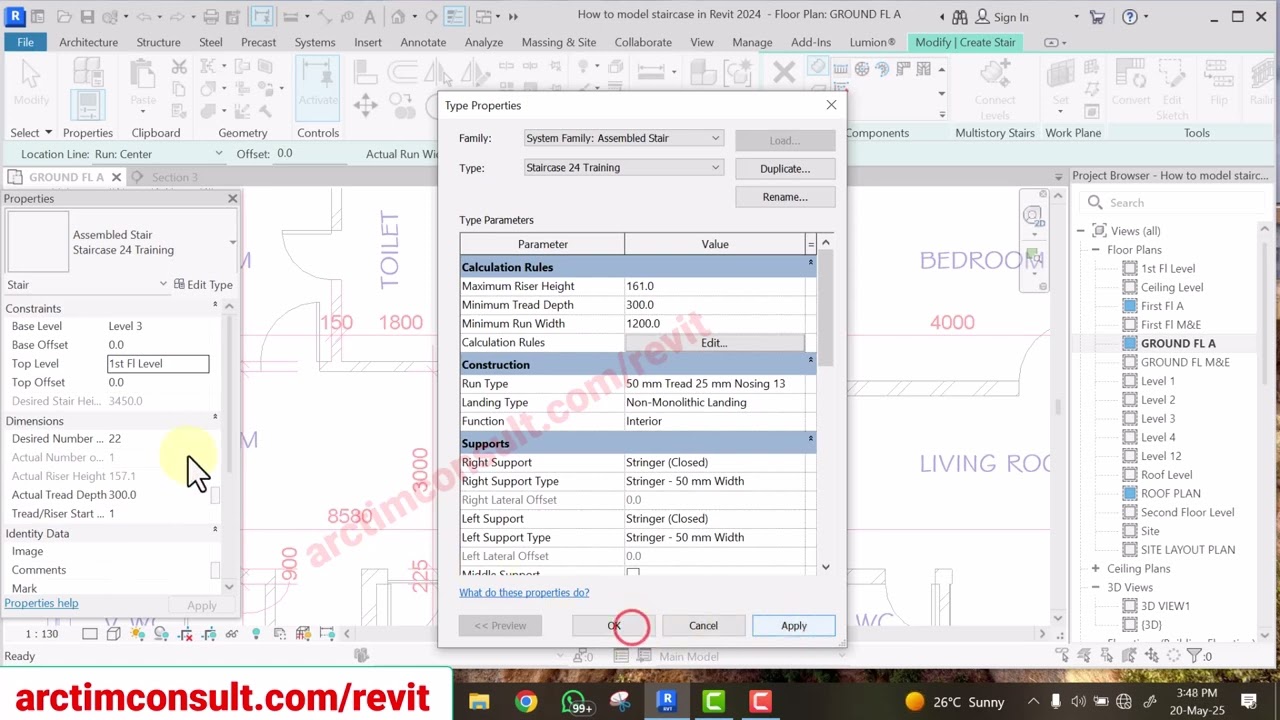Screen dimensions: 1280x720
Task: Toggle the Middle Support checkbox
Action: click(633, 574)
